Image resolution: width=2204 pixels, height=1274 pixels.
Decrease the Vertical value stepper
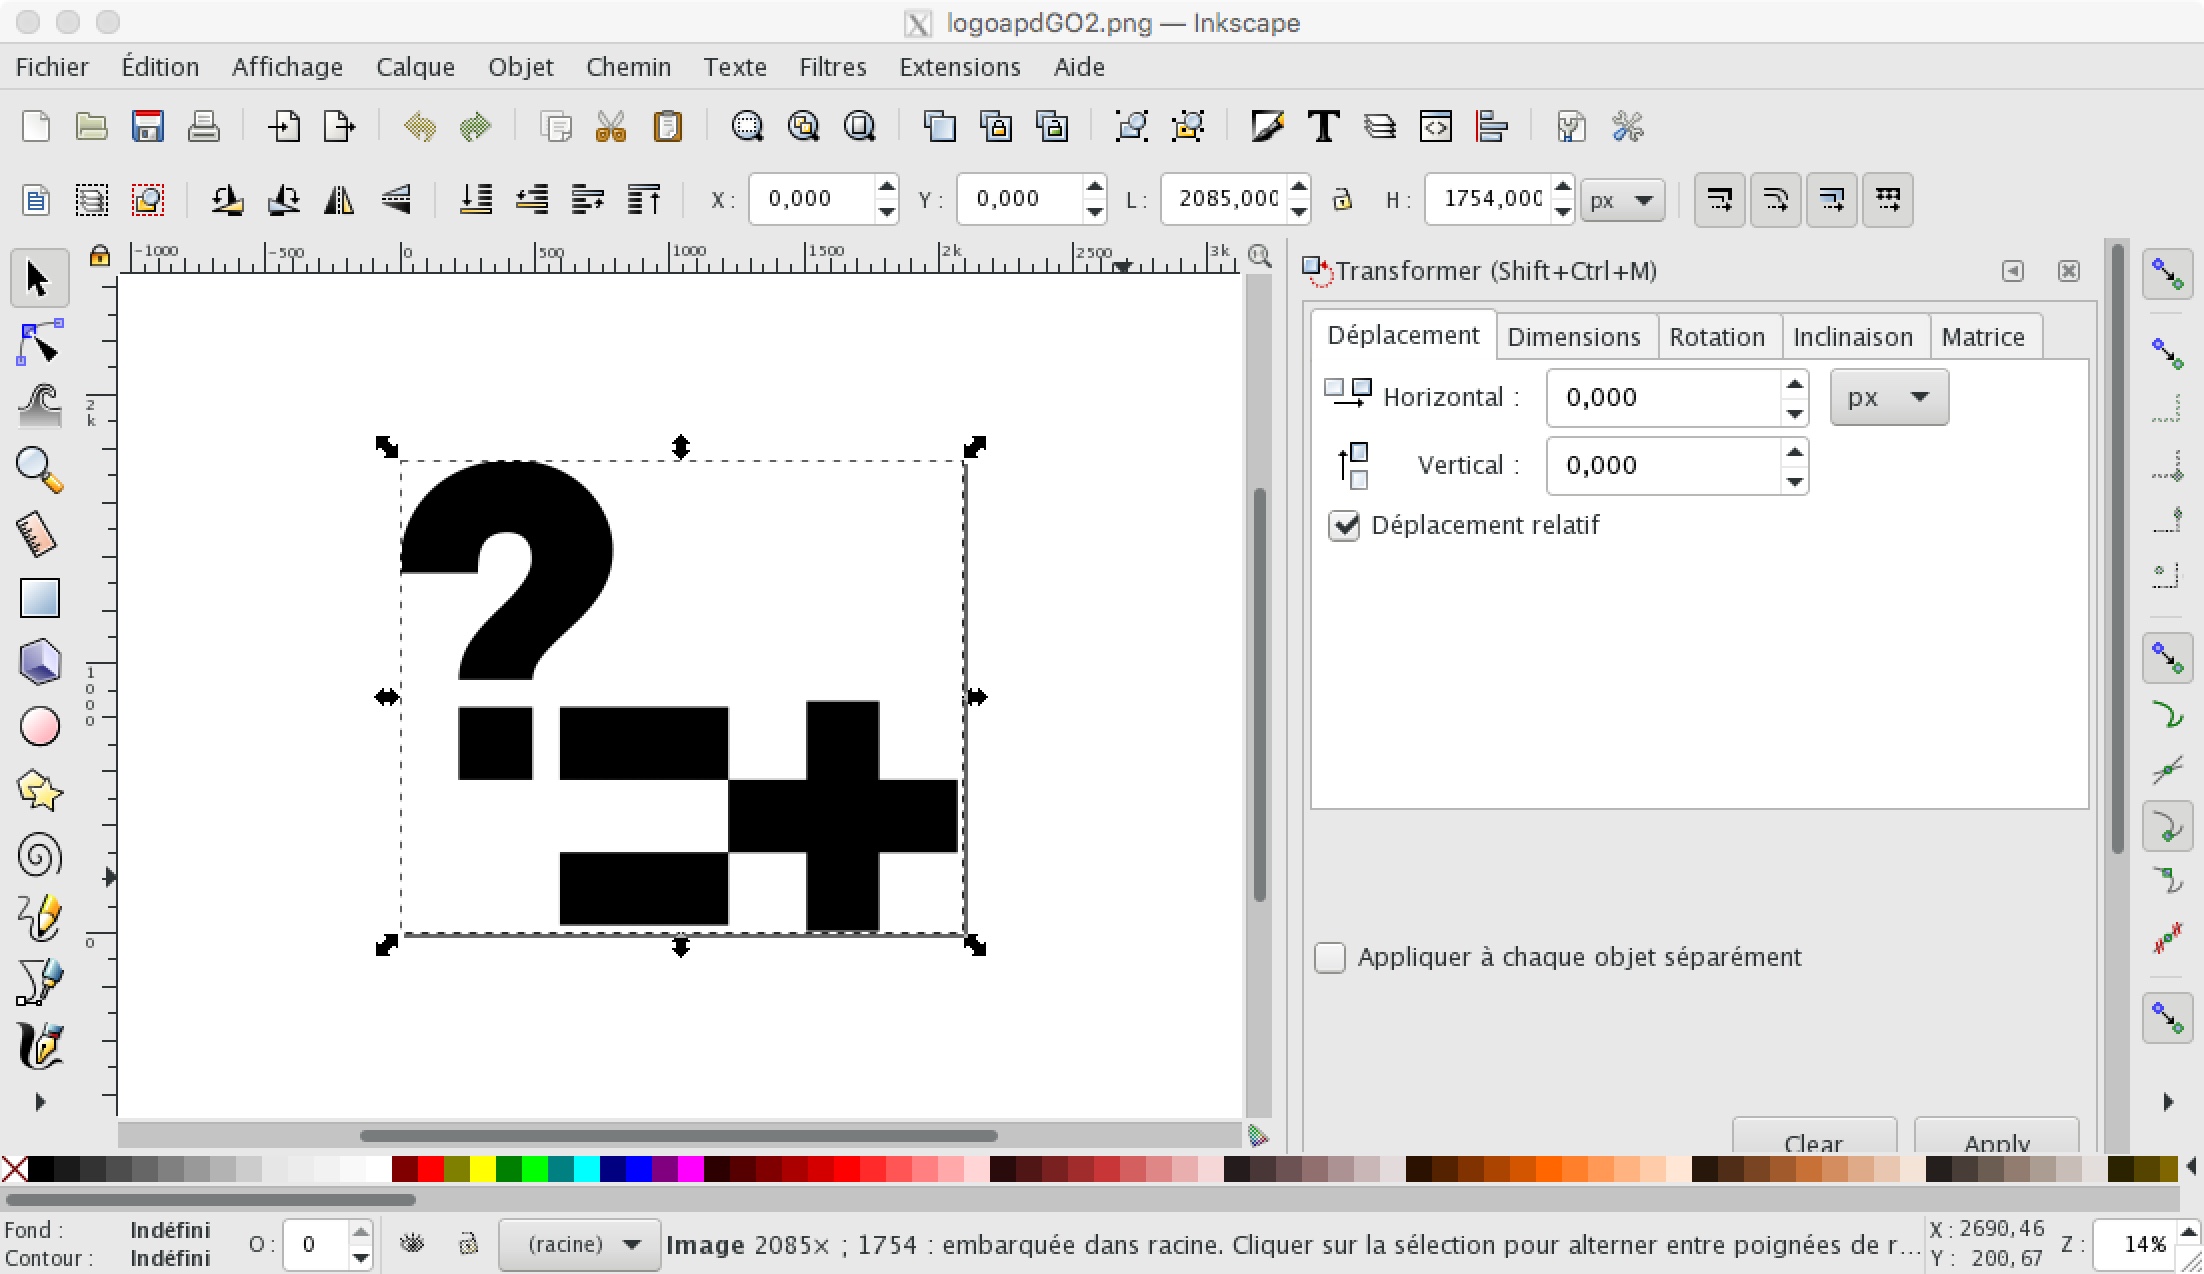point(1795,481)
